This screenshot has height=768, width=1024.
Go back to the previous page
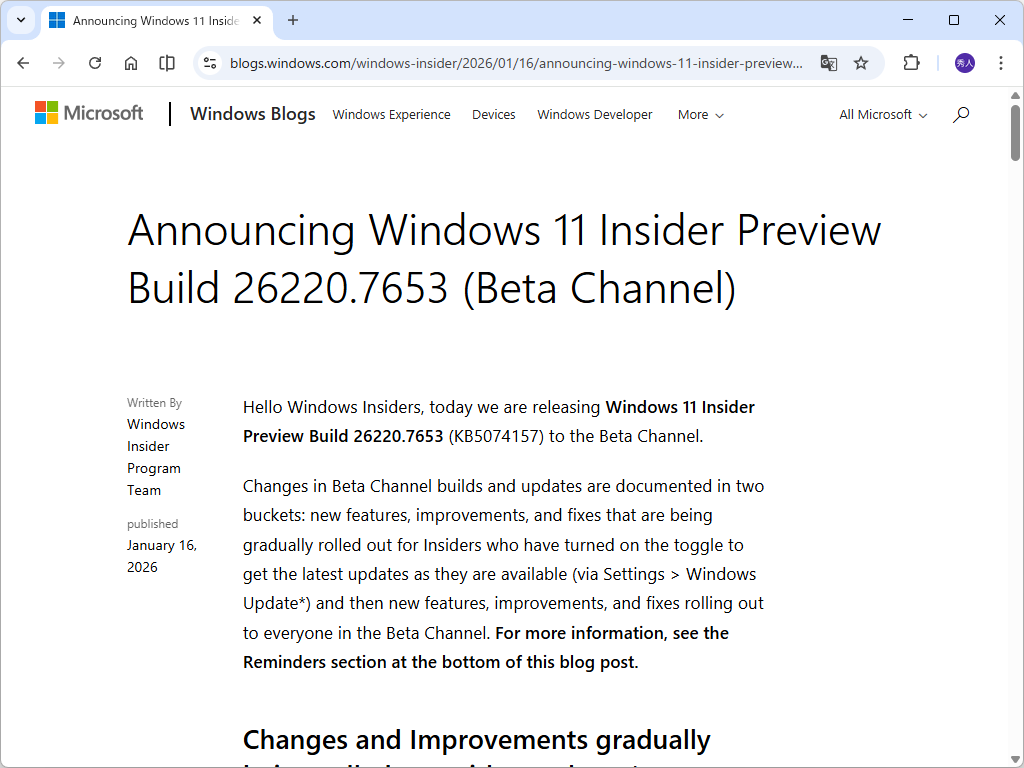(x=24, y=63)
